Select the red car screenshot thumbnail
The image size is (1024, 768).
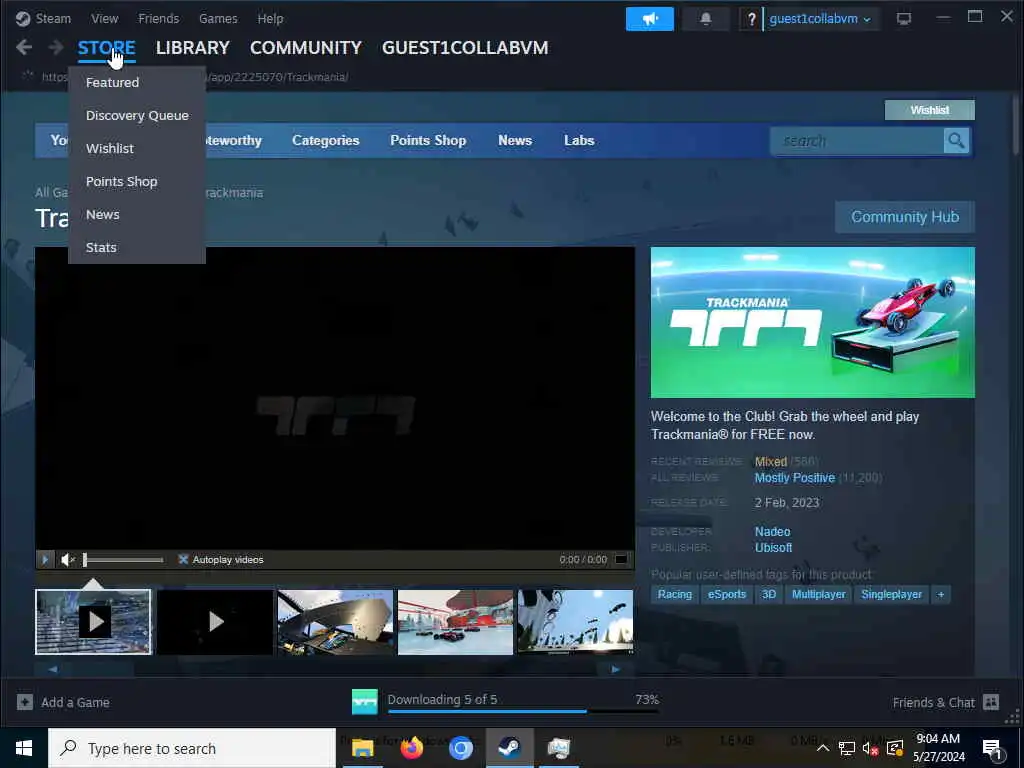(455, 622)
